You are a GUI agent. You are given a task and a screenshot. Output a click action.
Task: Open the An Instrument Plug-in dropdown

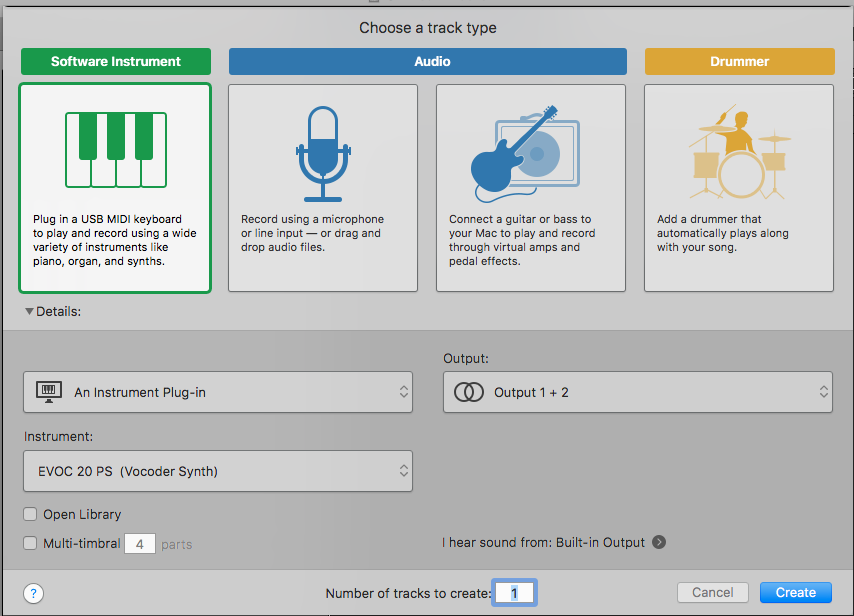pos(218,392)
